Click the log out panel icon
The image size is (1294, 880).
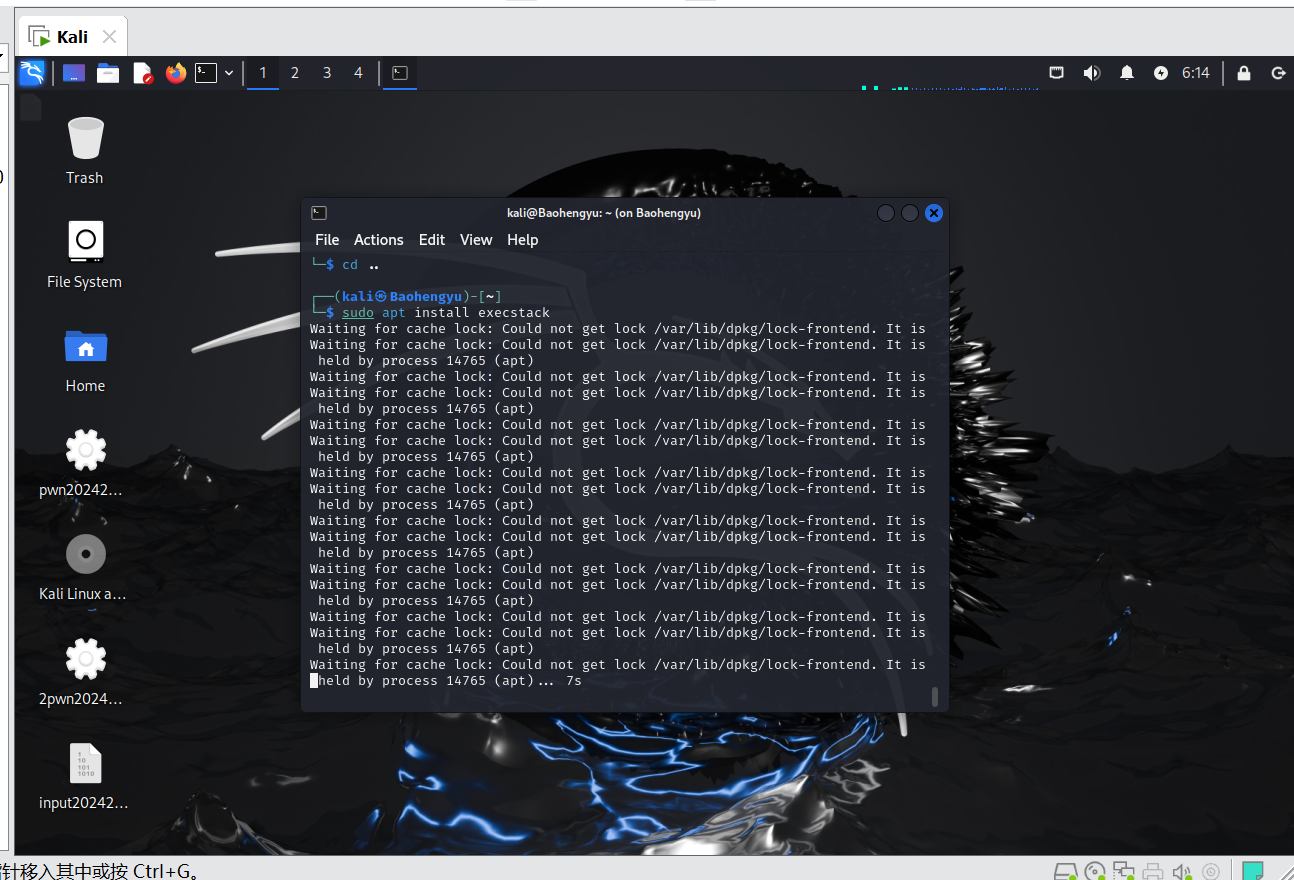click(x=1278, y=73)
